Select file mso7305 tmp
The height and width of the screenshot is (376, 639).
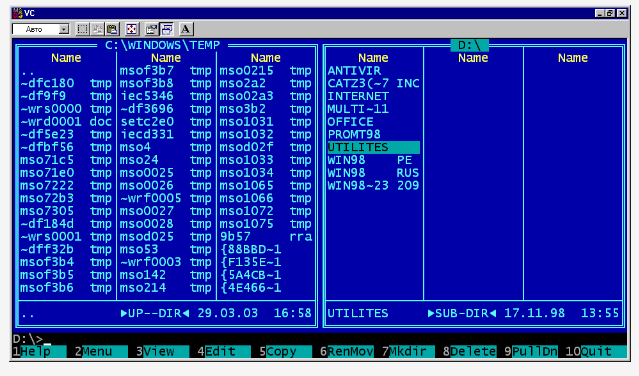coord(66,211)
